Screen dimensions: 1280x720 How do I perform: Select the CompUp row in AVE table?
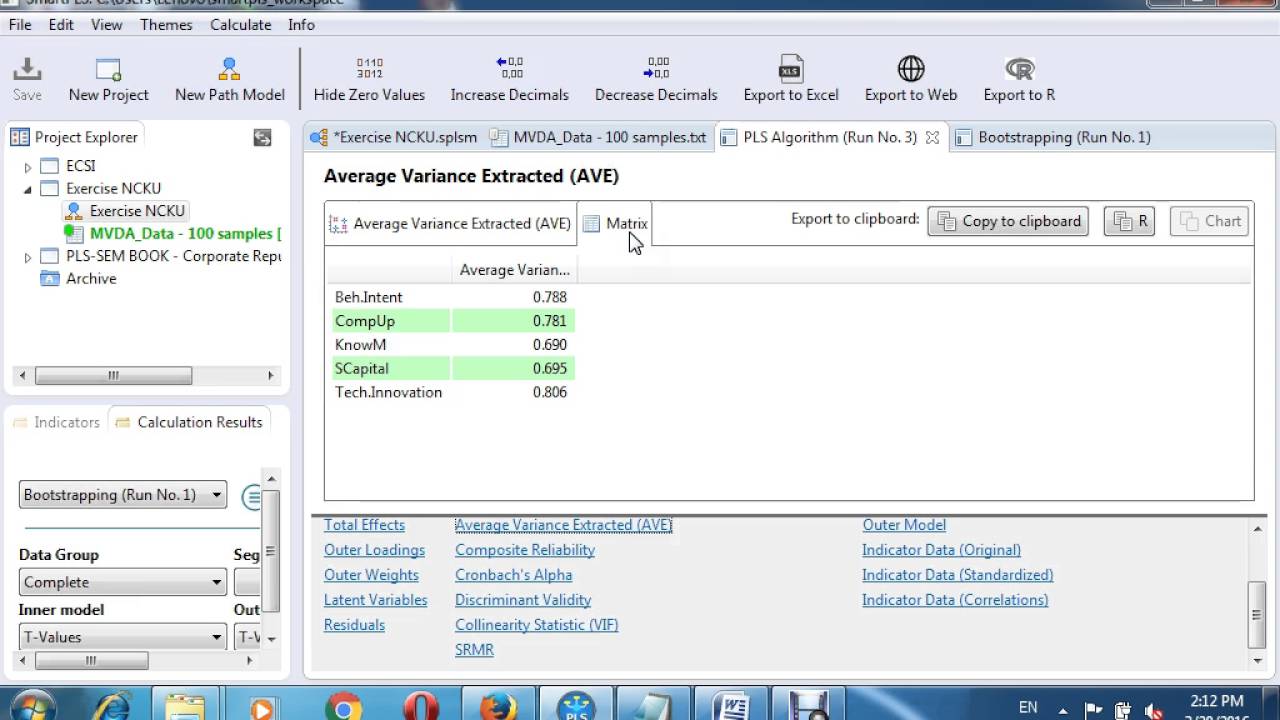coord(451,321)
